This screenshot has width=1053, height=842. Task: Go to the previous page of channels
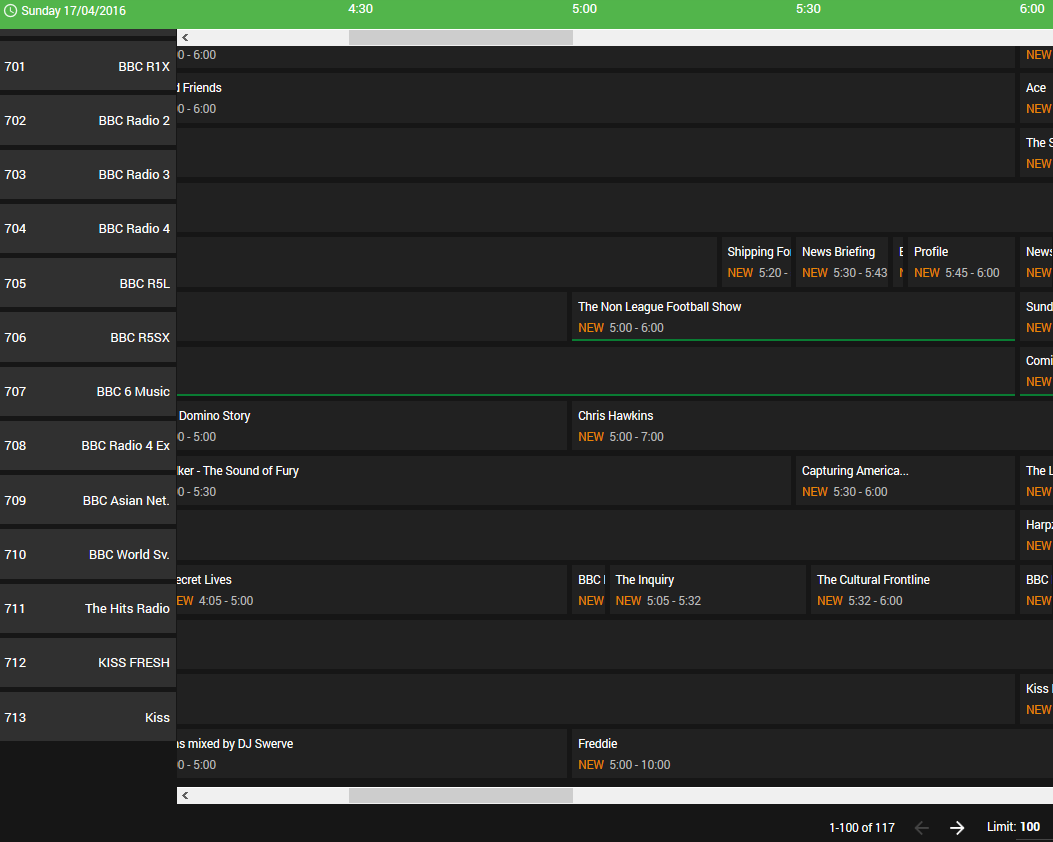point(922,827)
